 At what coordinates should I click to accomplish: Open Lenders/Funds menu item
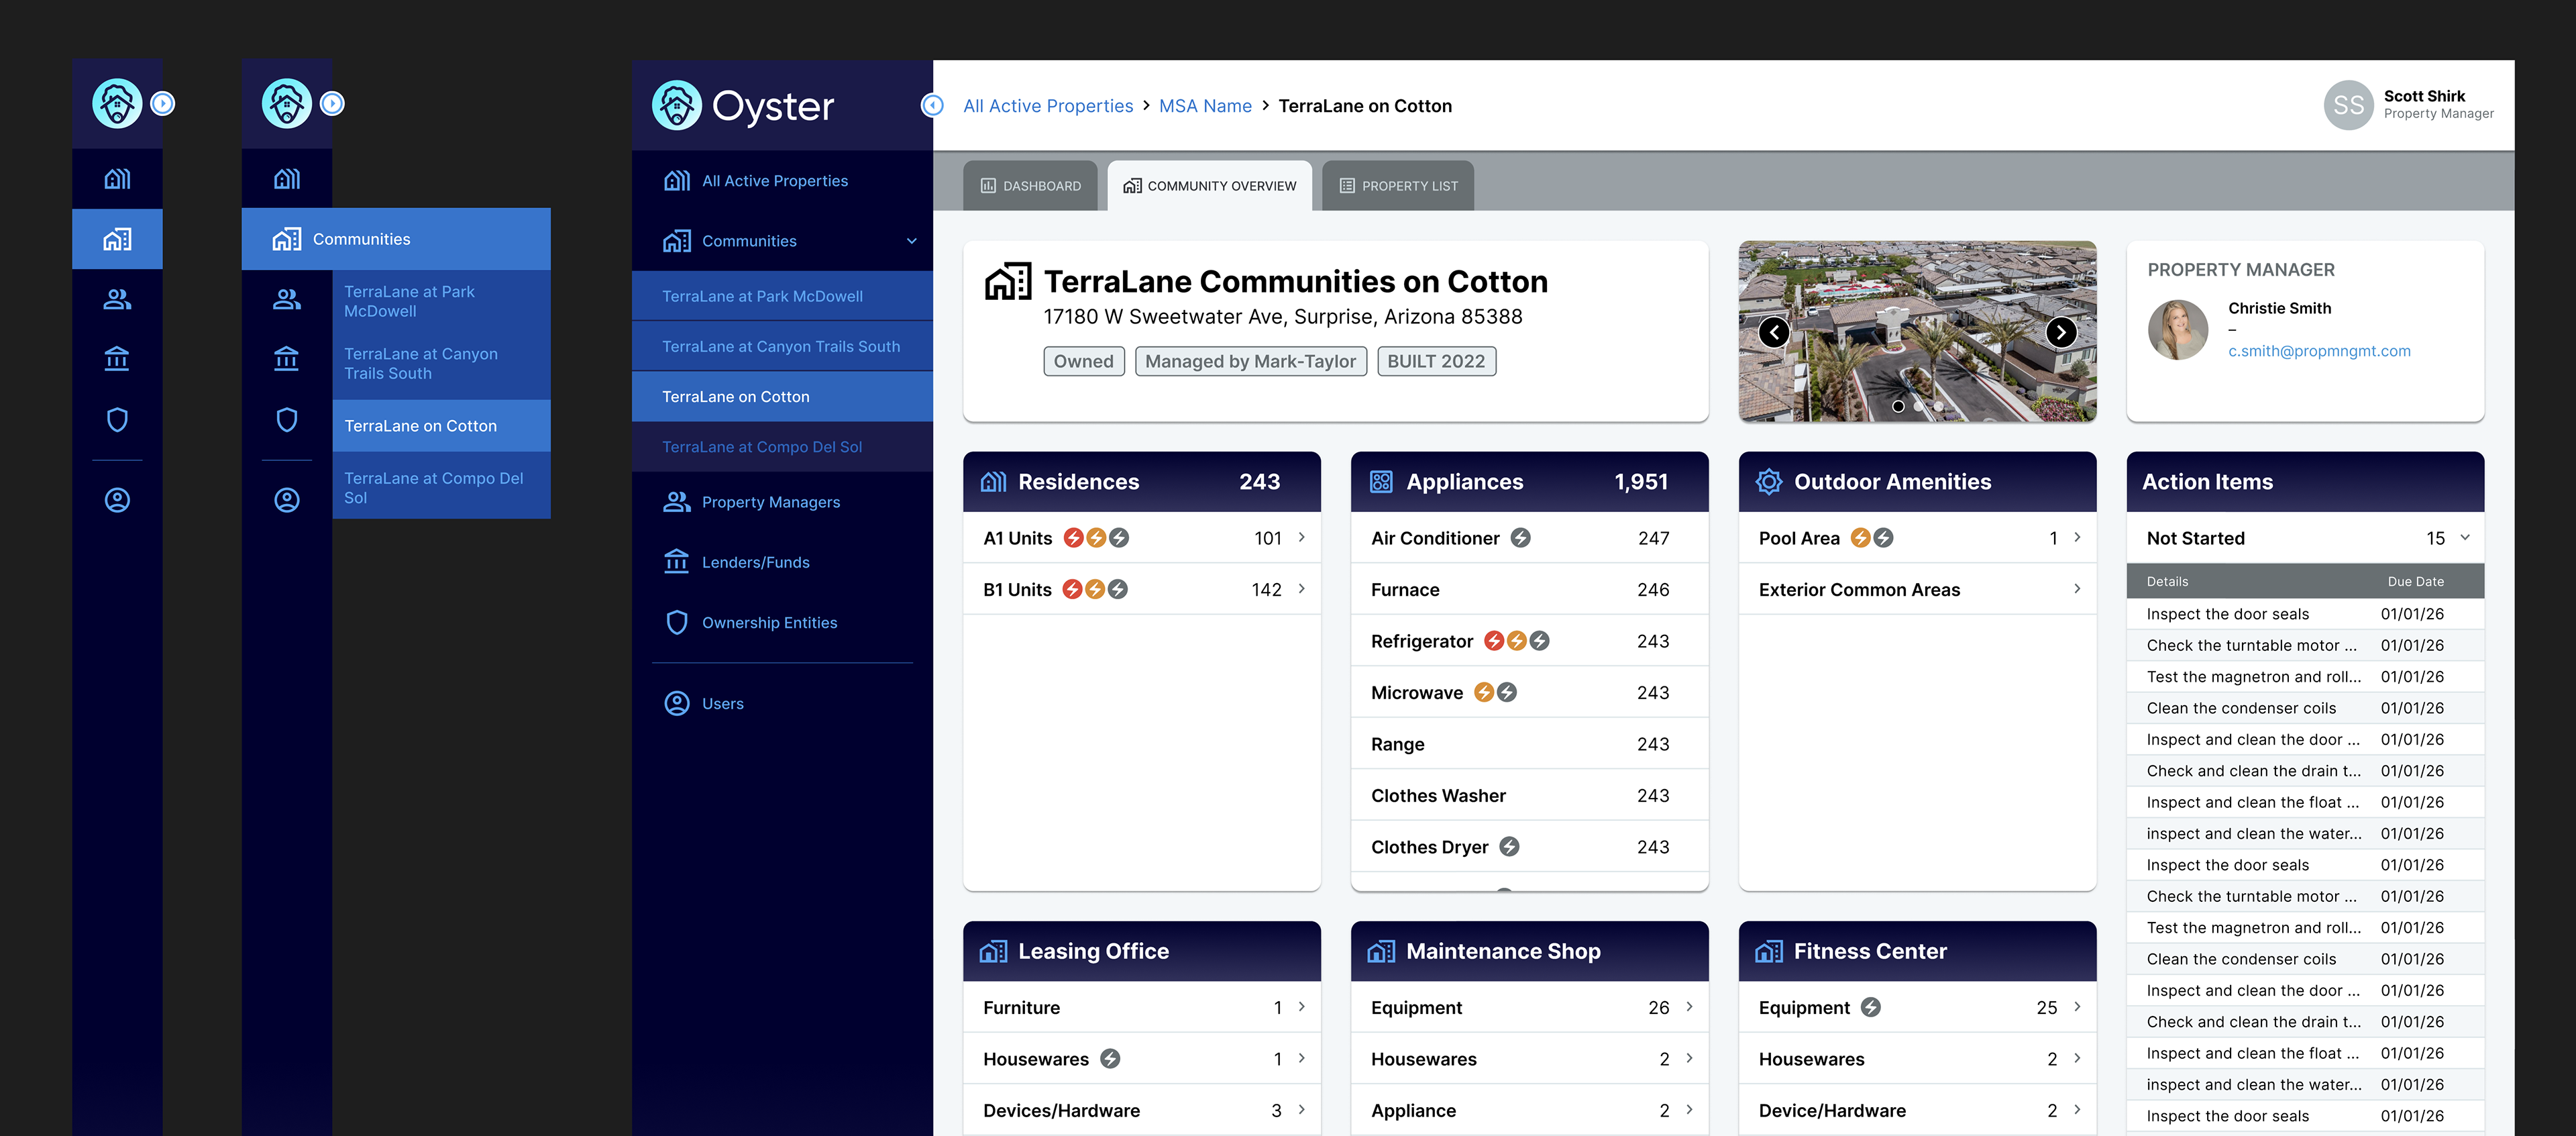[782, 562]
